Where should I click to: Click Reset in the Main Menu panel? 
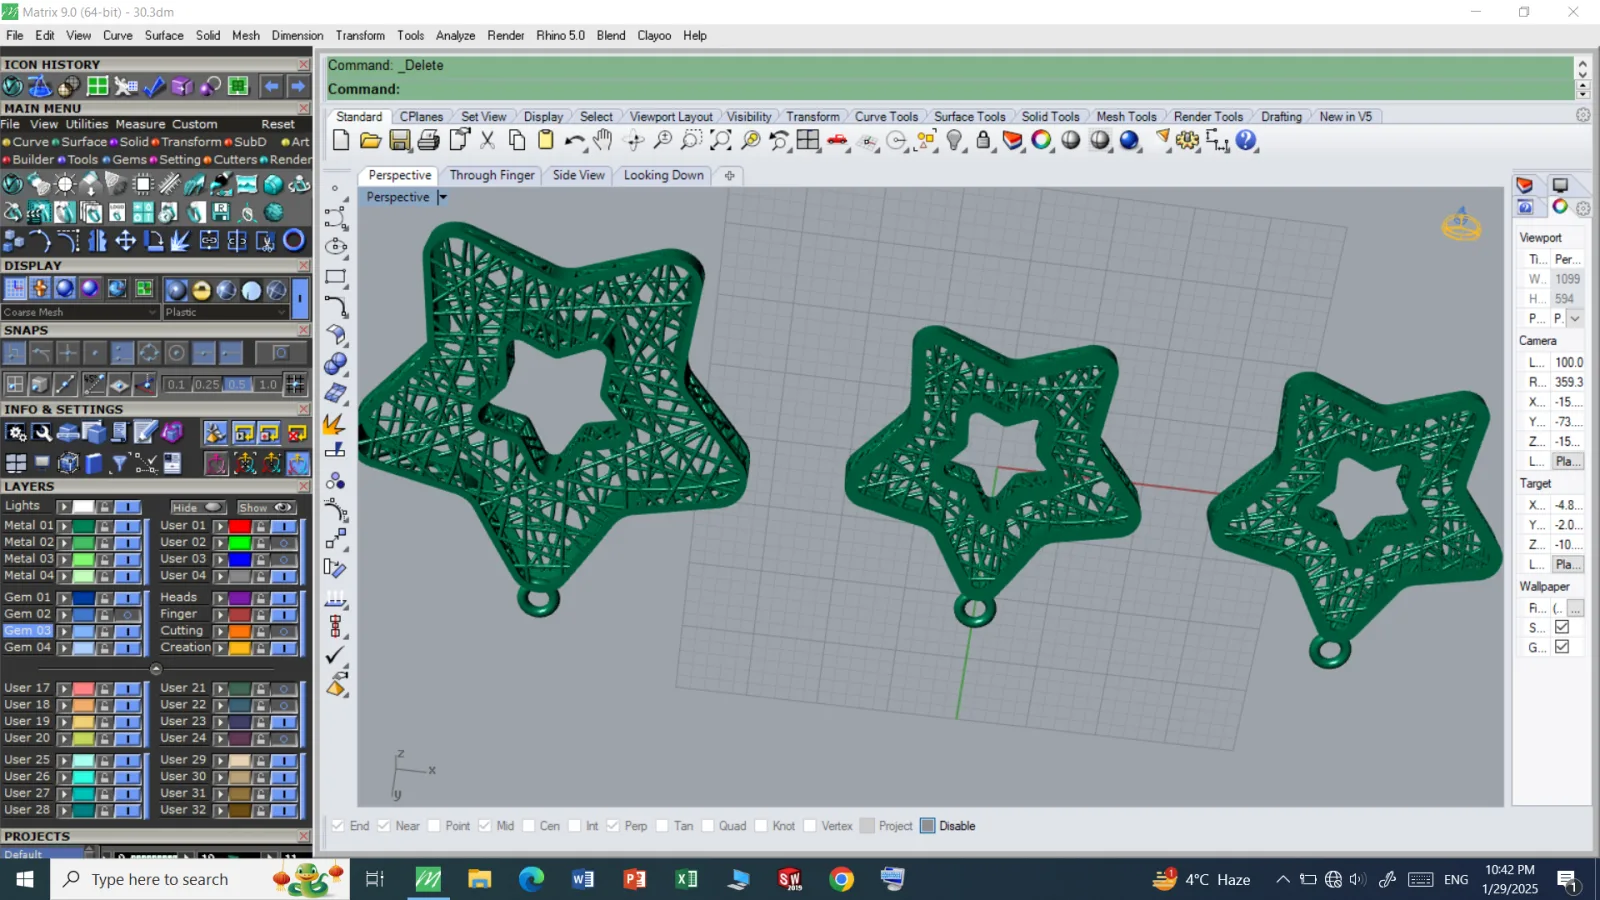(x=278, y=124)
